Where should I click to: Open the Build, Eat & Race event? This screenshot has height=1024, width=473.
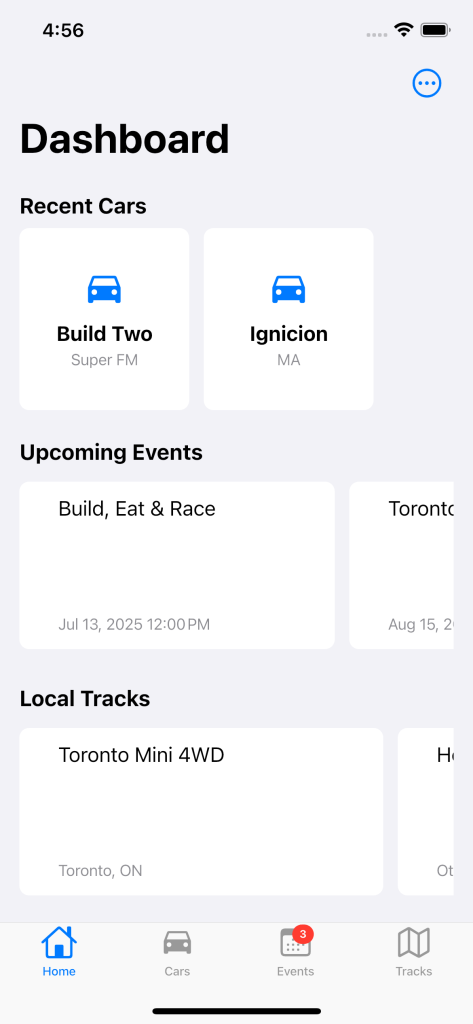(x=177, y=566)
